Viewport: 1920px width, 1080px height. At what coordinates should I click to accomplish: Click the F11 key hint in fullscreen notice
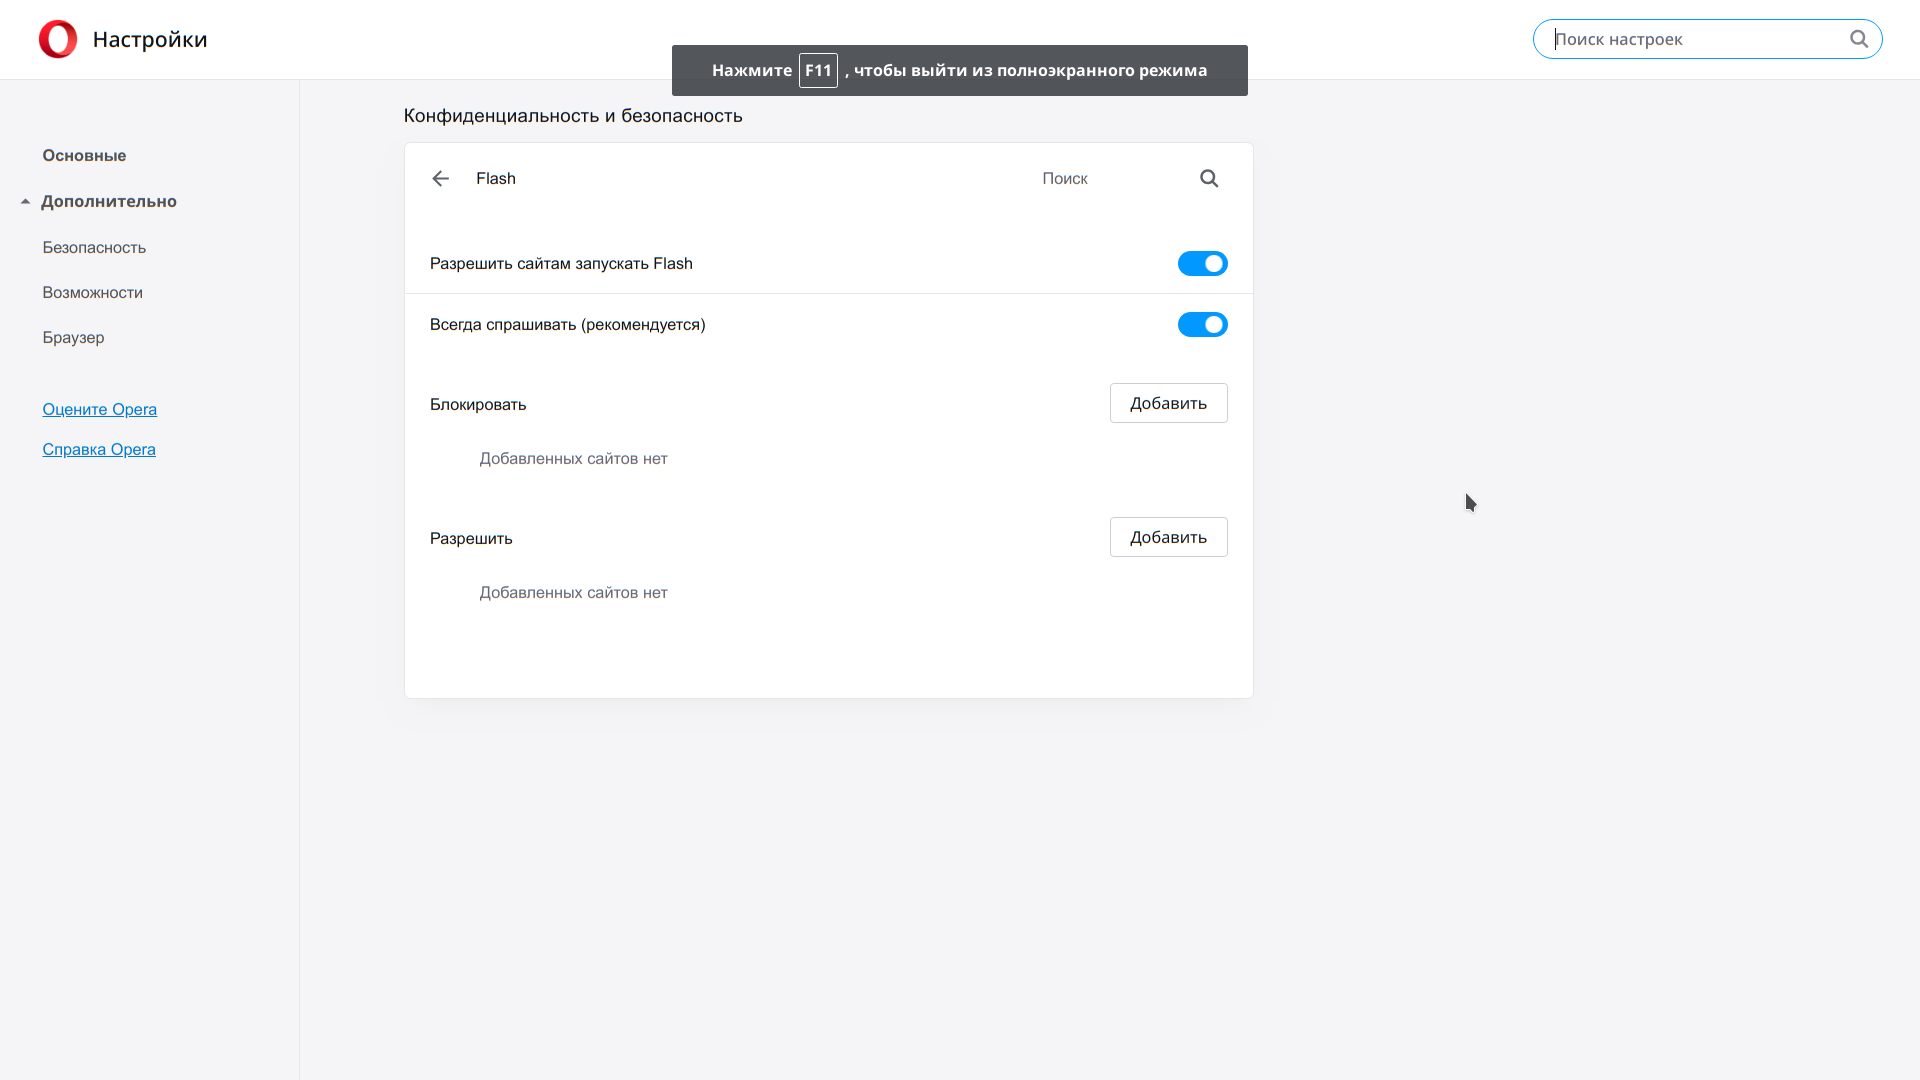pyautogui.click(x=818, y=70)
